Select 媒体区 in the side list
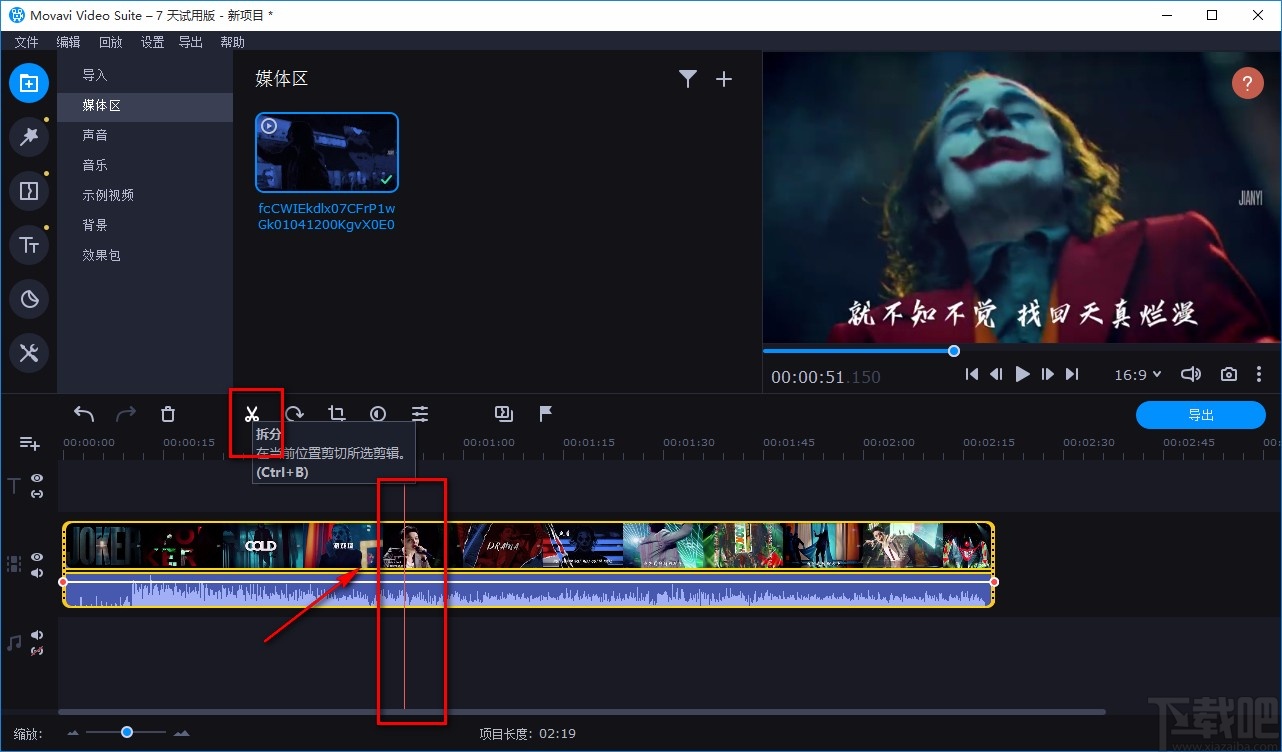This screenshot has width=1282, height=752. pos(145,105)
